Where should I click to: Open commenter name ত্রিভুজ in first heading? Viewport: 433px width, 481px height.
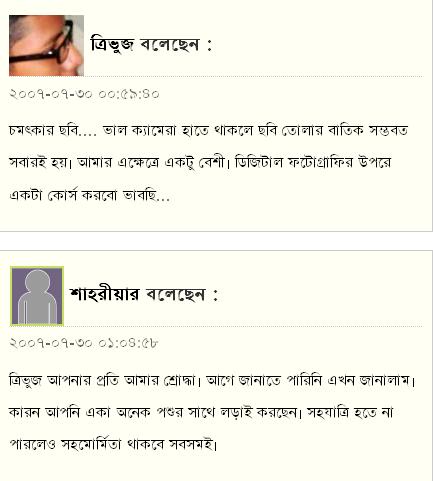tap(112, 44)
